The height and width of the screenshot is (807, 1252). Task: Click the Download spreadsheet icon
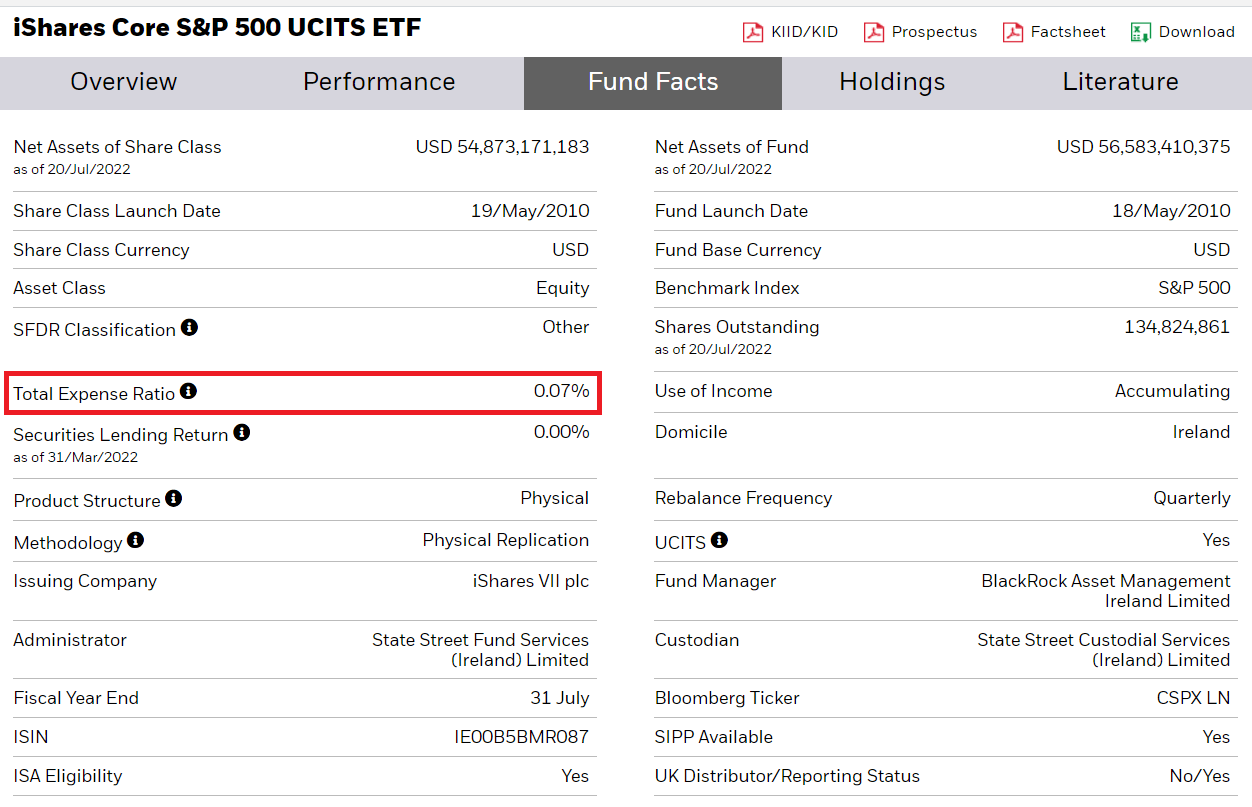[1141, 32]
